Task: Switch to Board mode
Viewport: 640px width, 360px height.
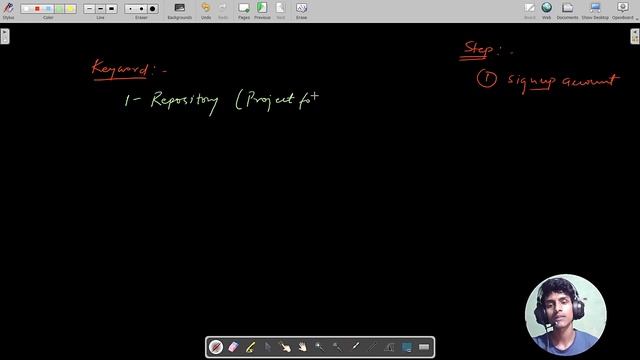Action: [530, 10]
